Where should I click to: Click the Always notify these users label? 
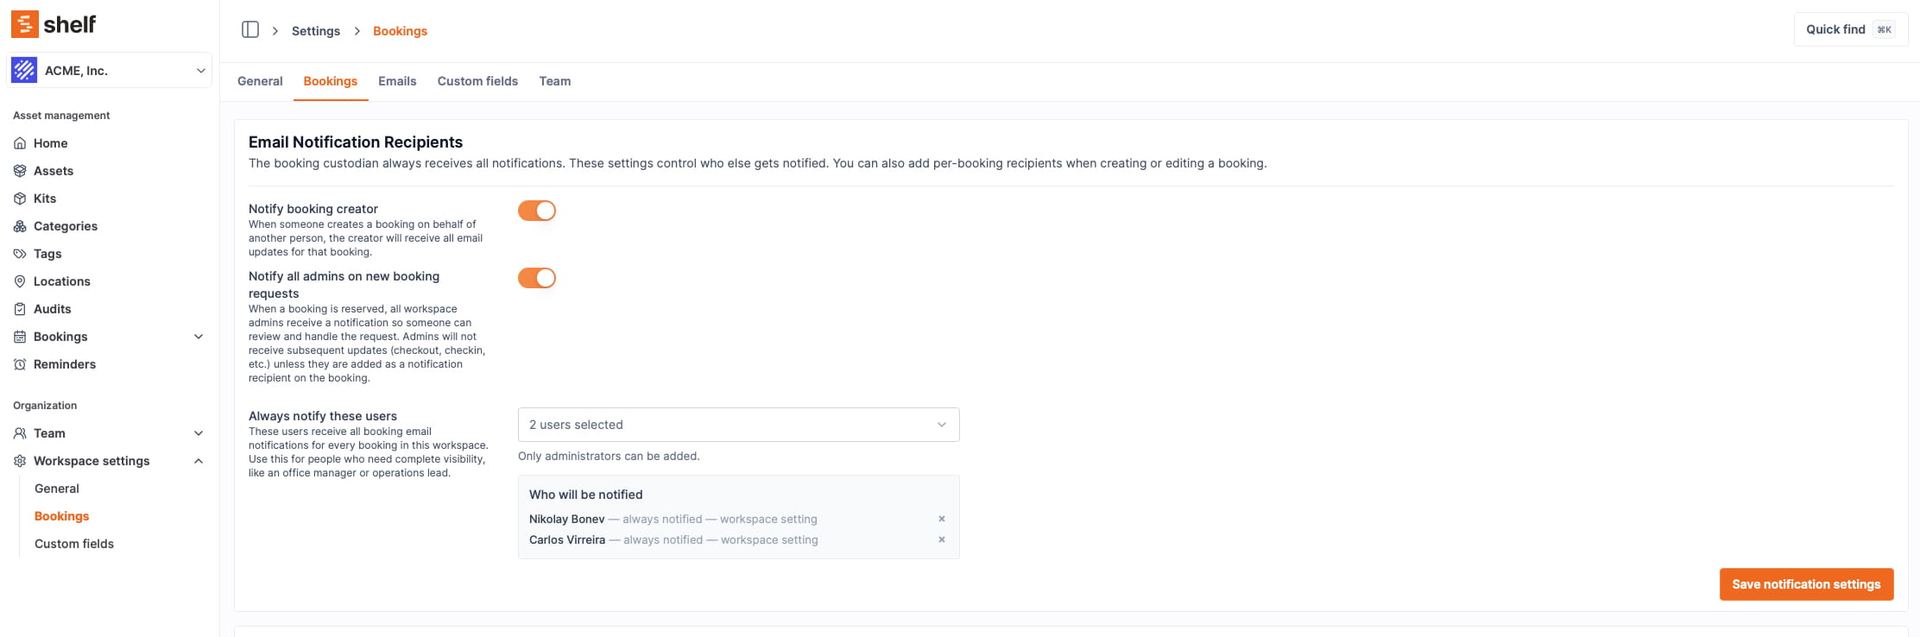(322, 416)
